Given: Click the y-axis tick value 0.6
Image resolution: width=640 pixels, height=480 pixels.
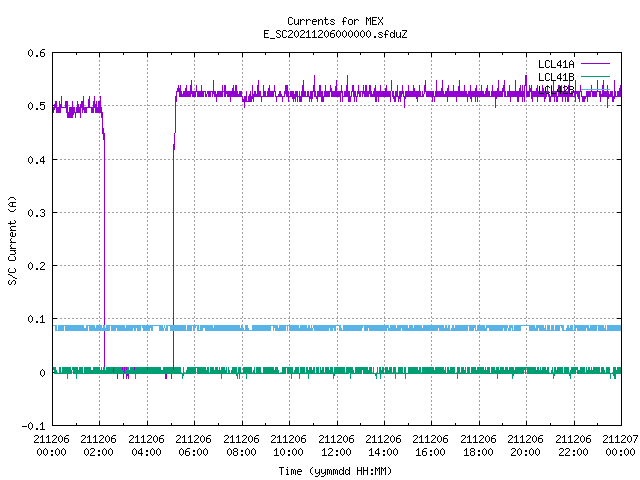Looking at the screenshot, I should (x=36, y=53).
